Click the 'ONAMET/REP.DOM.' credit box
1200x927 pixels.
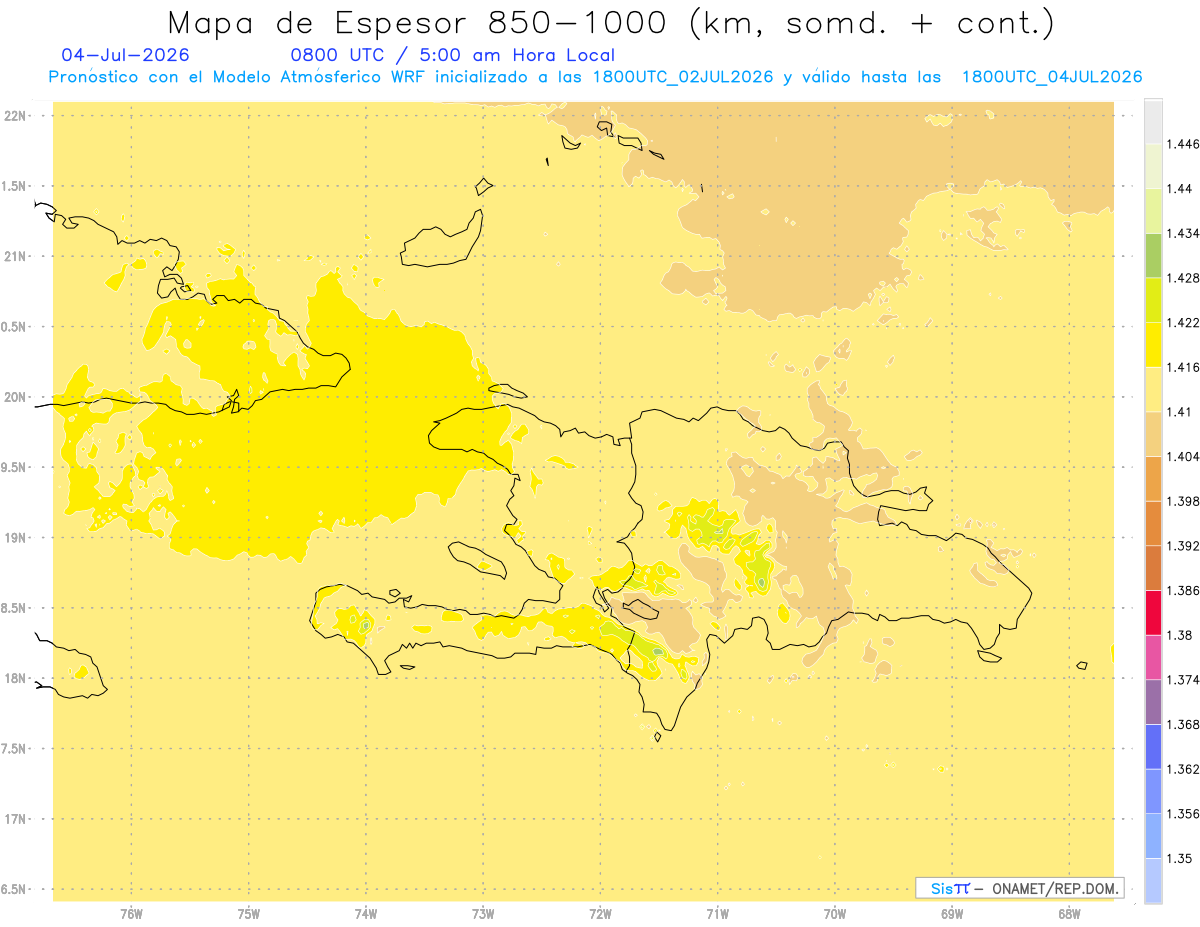pyautogui.click(x=1019, y=888)
